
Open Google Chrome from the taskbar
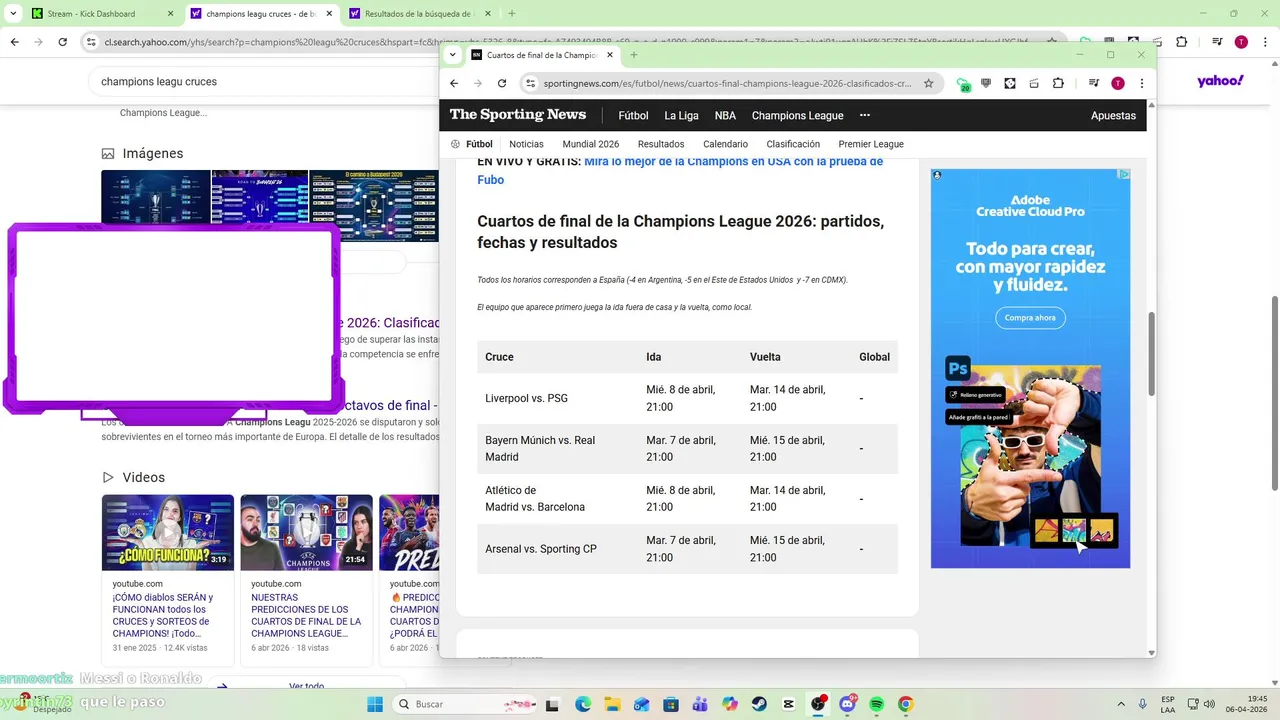[906, 704]
